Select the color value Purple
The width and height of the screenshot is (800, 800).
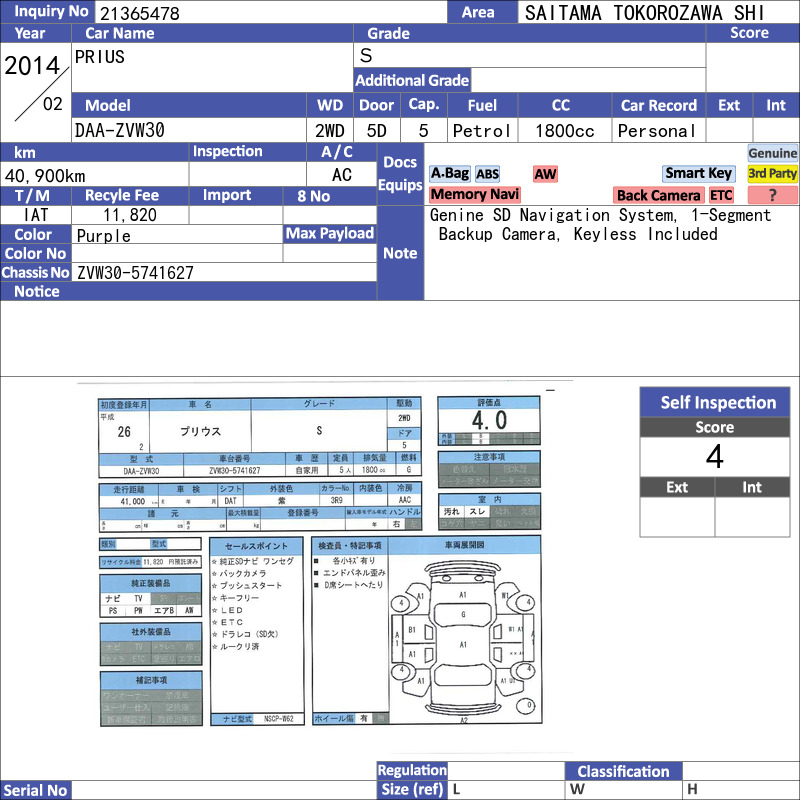click(x=104, y=235)
